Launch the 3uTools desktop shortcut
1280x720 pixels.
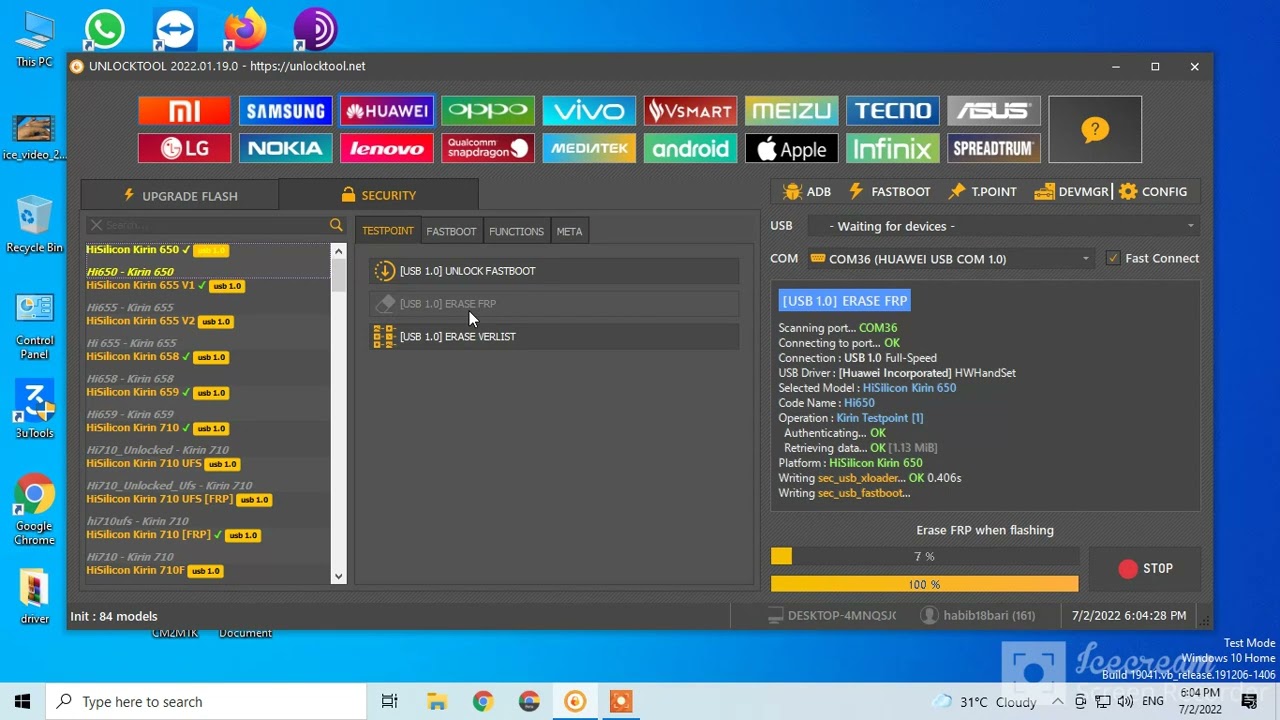(34, 409)
